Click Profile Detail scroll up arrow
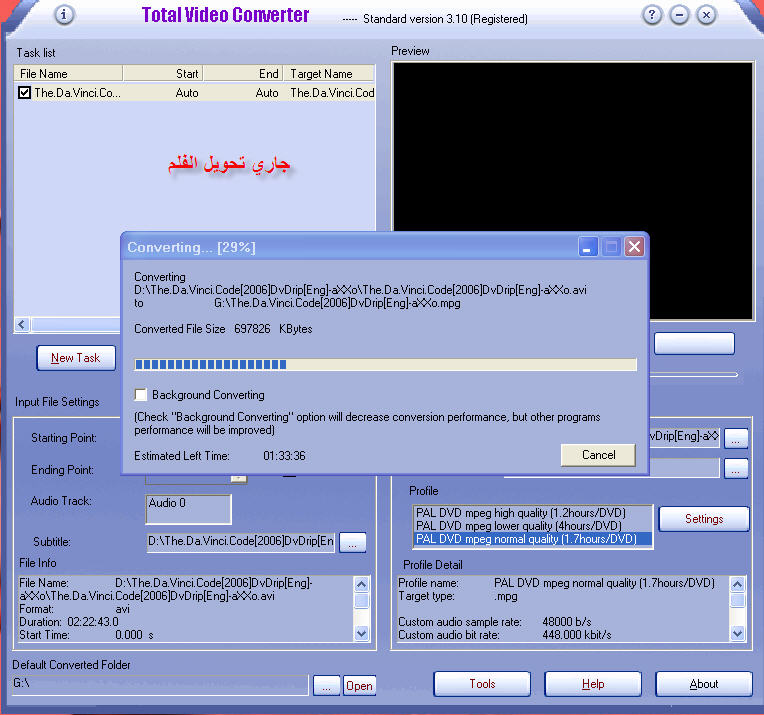 point(738,584)
